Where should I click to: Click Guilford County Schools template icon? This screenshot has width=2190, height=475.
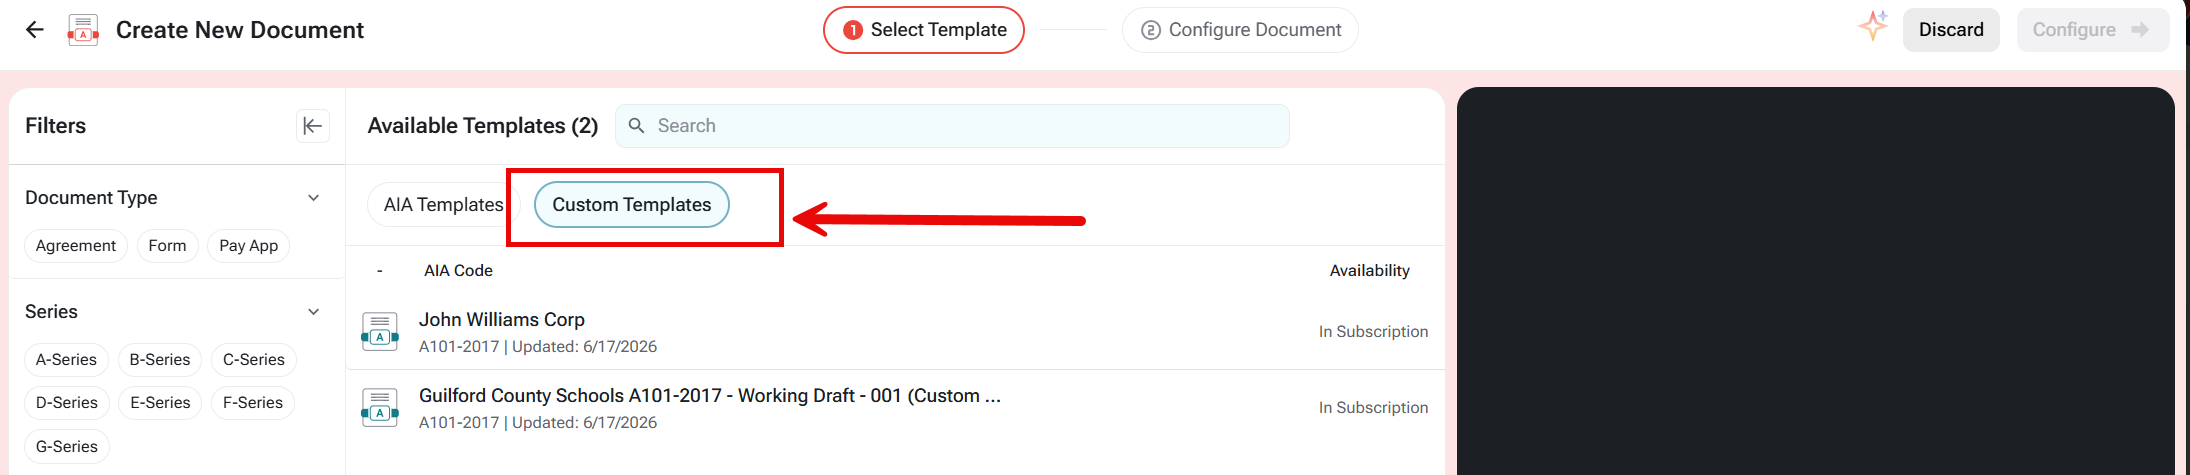click(380, 407)
